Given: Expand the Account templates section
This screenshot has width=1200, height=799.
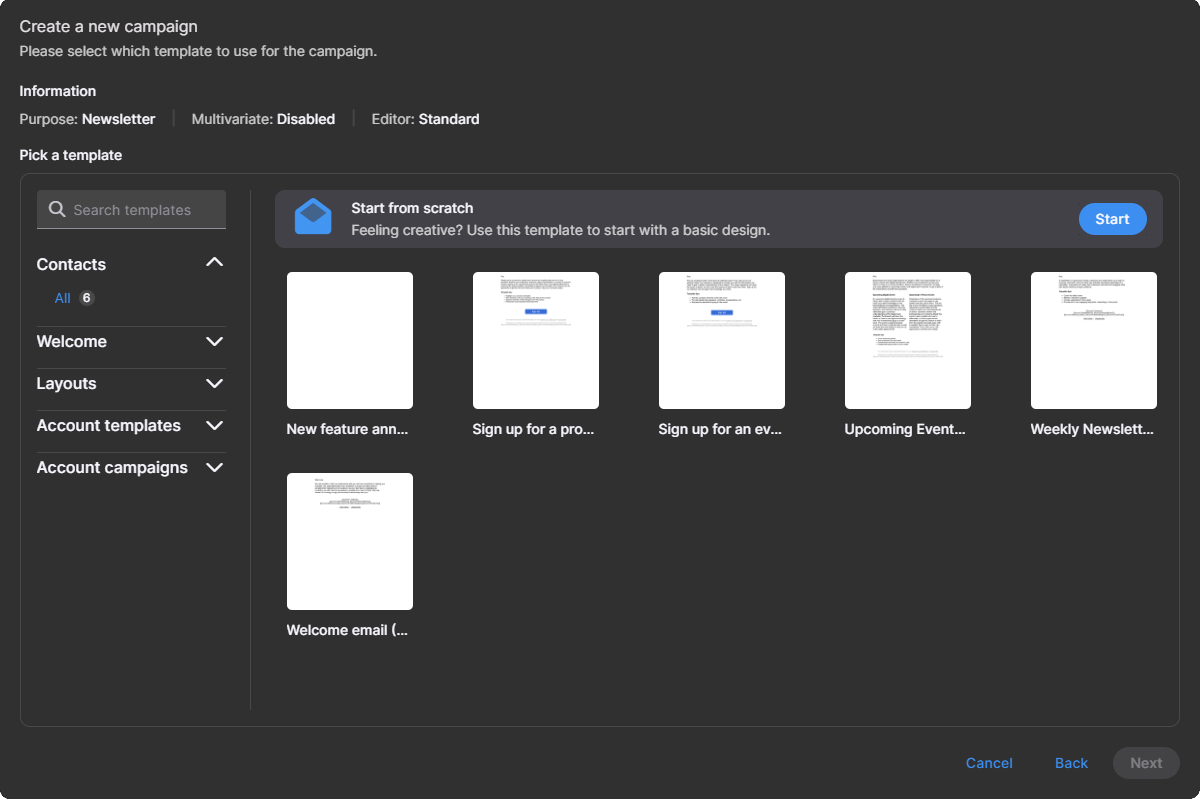Looking at the screenshot, I should click(x=214, y=425).
